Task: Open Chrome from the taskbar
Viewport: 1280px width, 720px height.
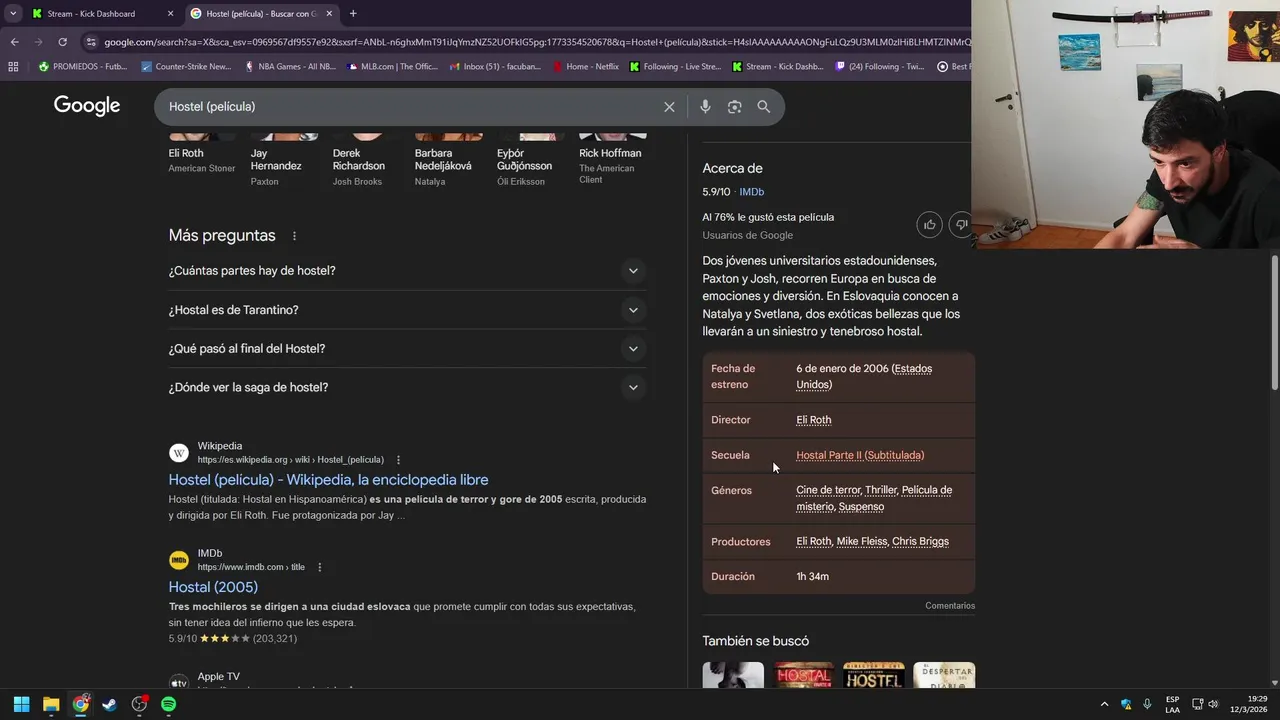Action: pyautogui.click(x=81, y=704)
